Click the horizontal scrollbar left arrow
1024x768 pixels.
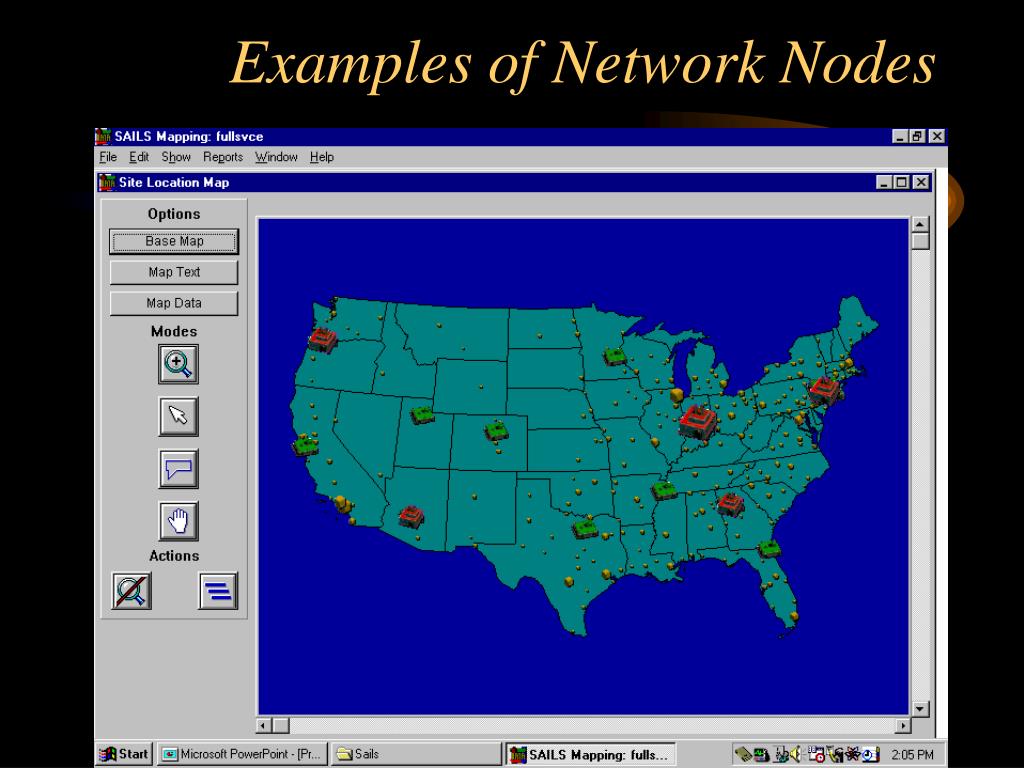pyautogui.click(x=264, y=725)
